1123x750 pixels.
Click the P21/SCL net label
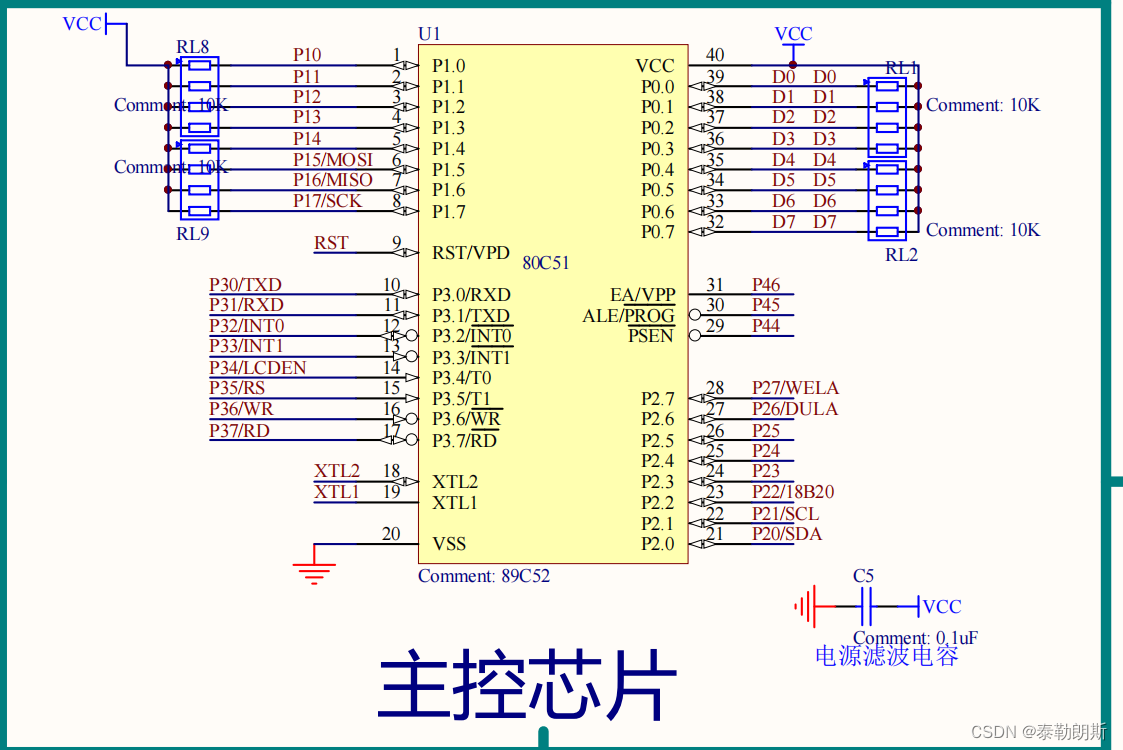click(x=786, y=514)
